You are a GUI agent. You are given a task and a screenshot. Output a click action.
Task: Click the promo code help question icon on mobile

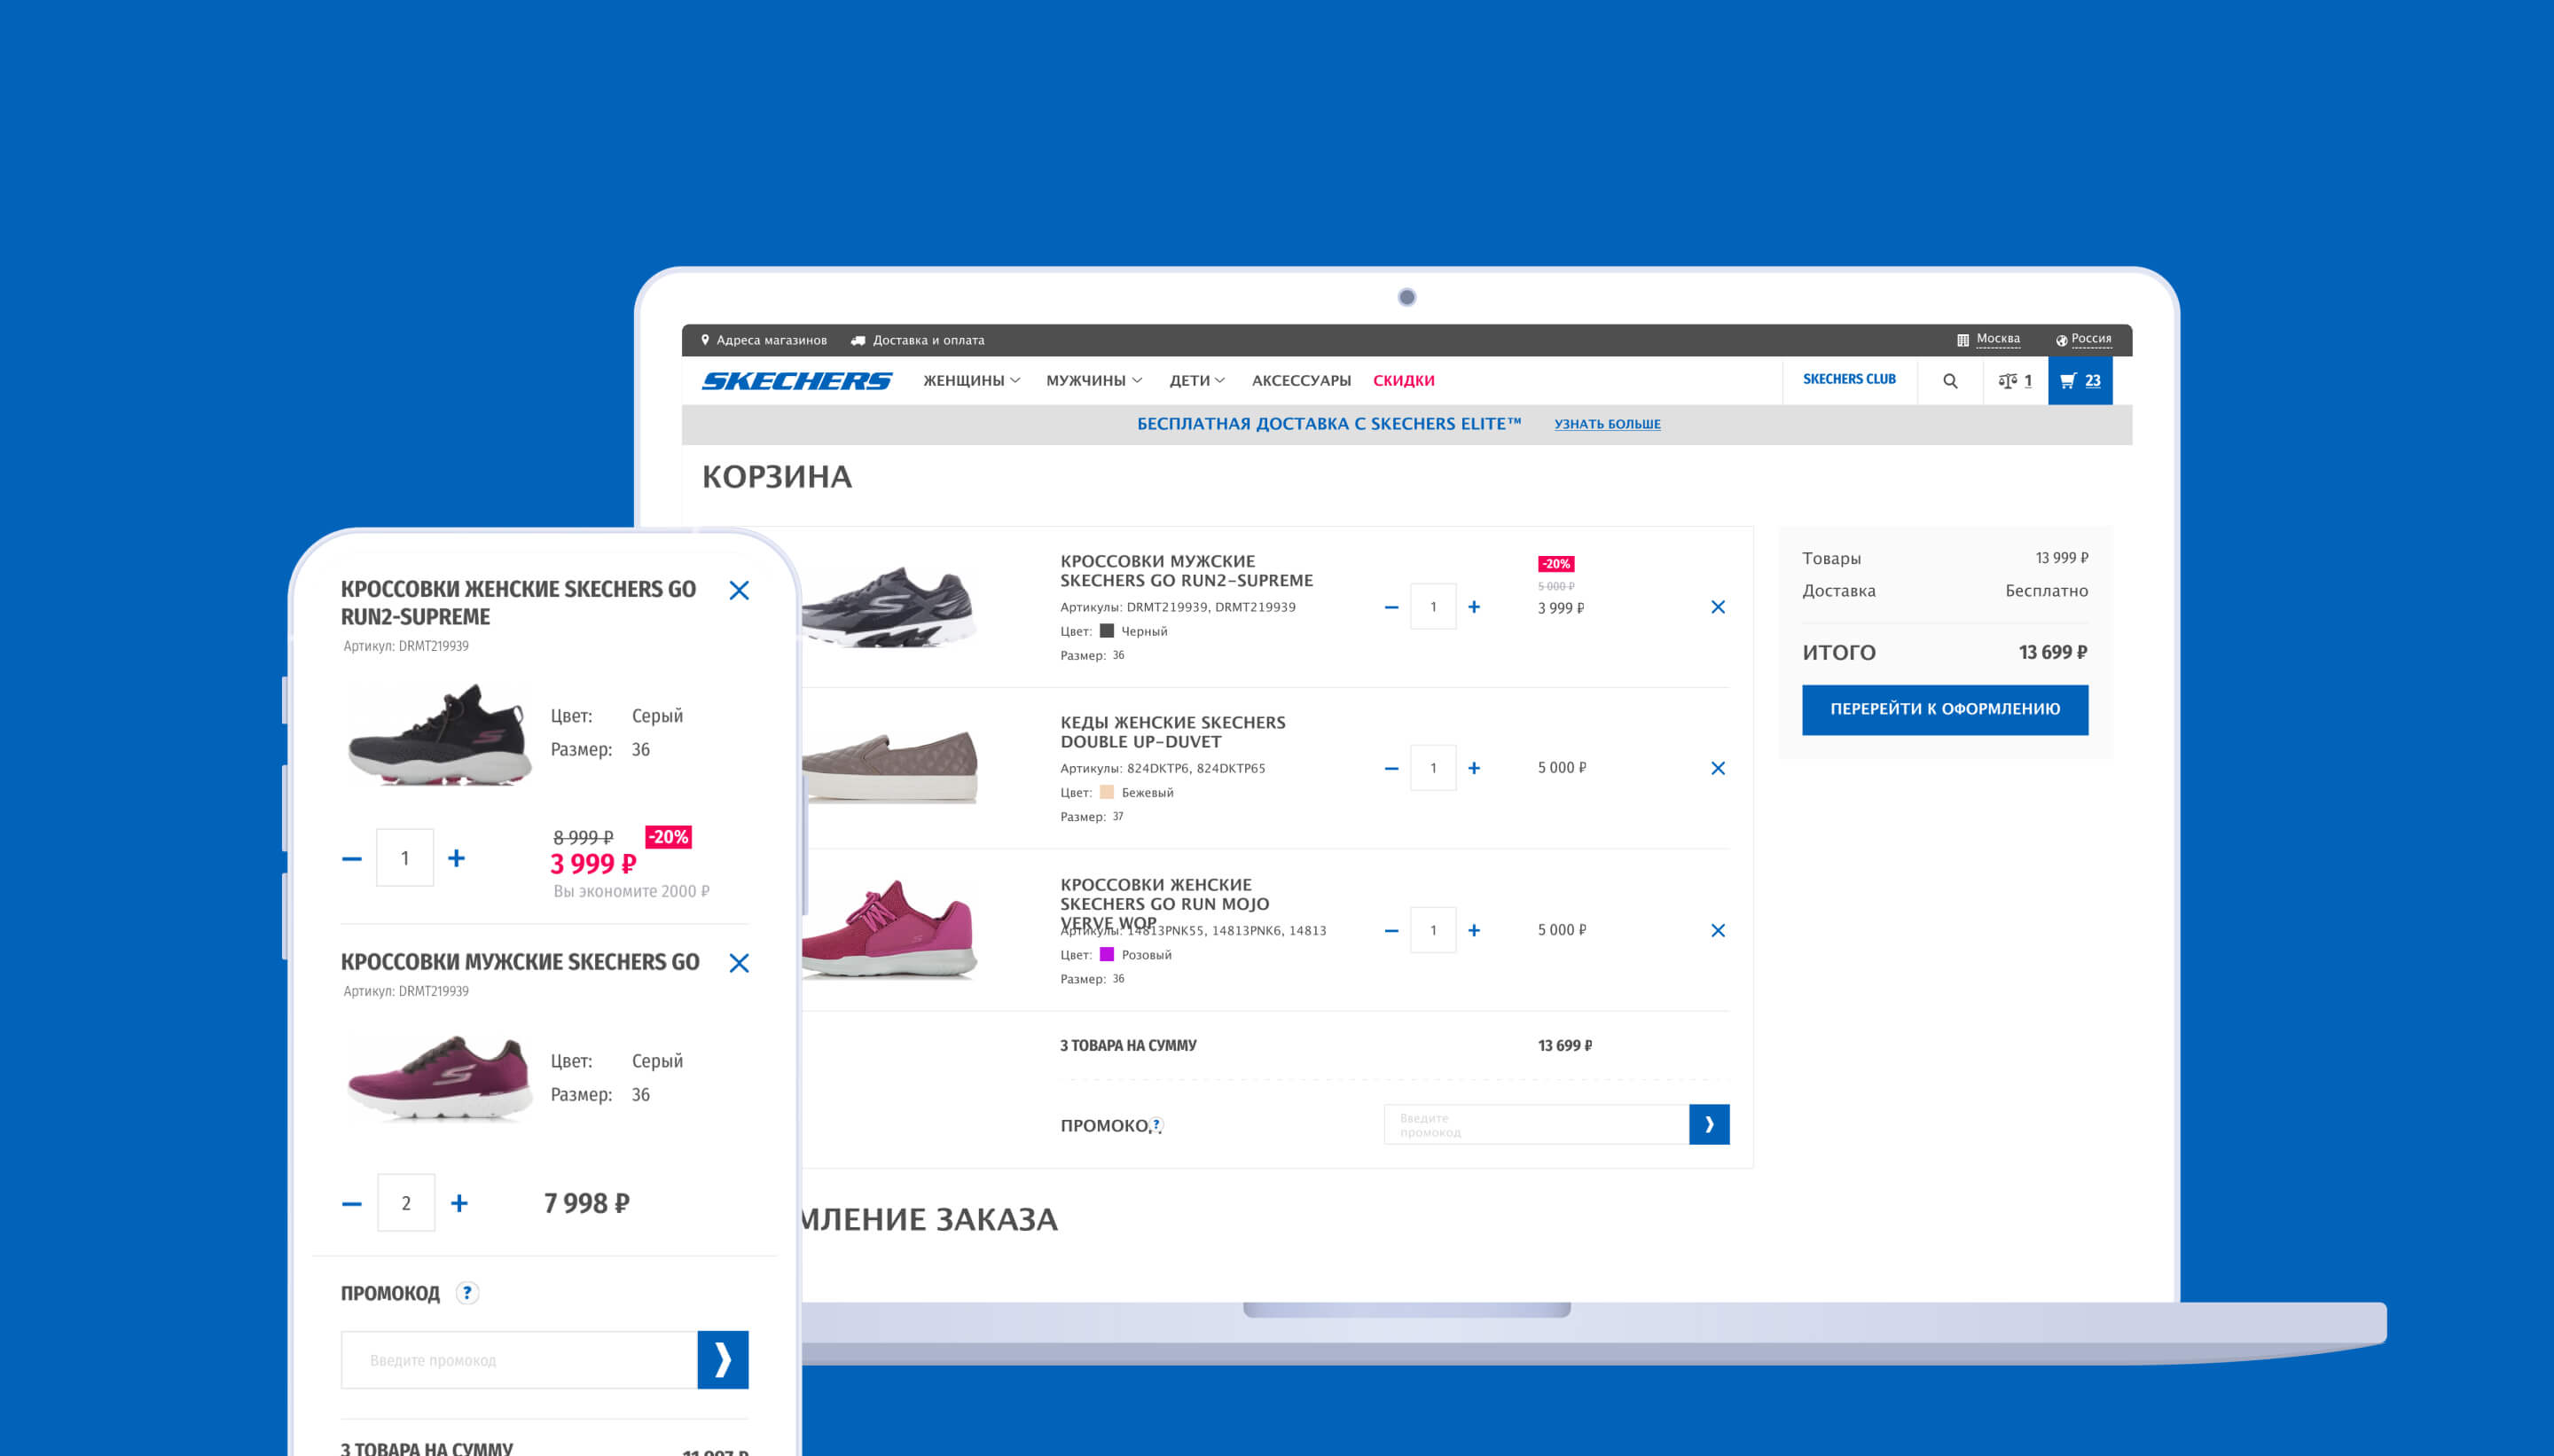click(x=467, y=1292)
